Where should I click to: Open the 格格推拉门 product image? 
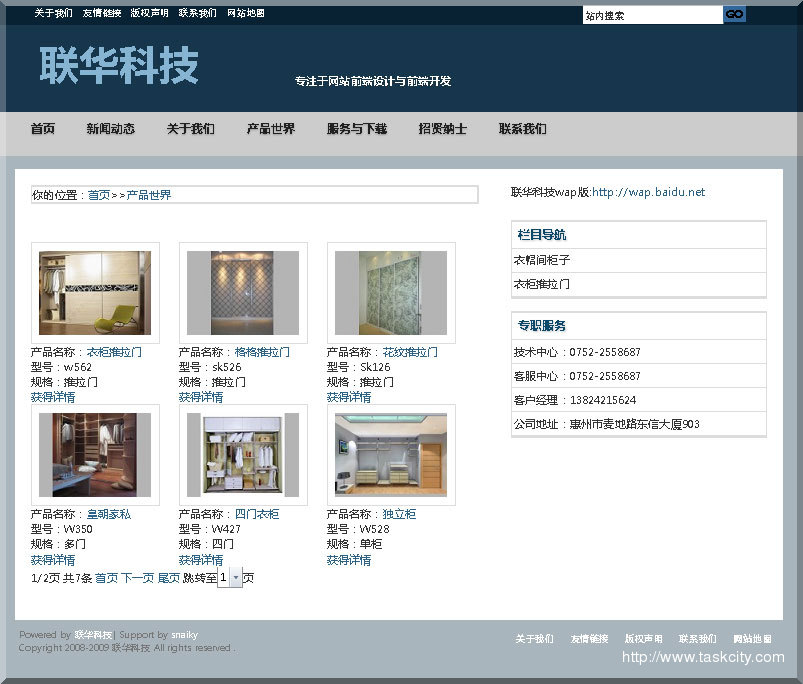(243, 293)
